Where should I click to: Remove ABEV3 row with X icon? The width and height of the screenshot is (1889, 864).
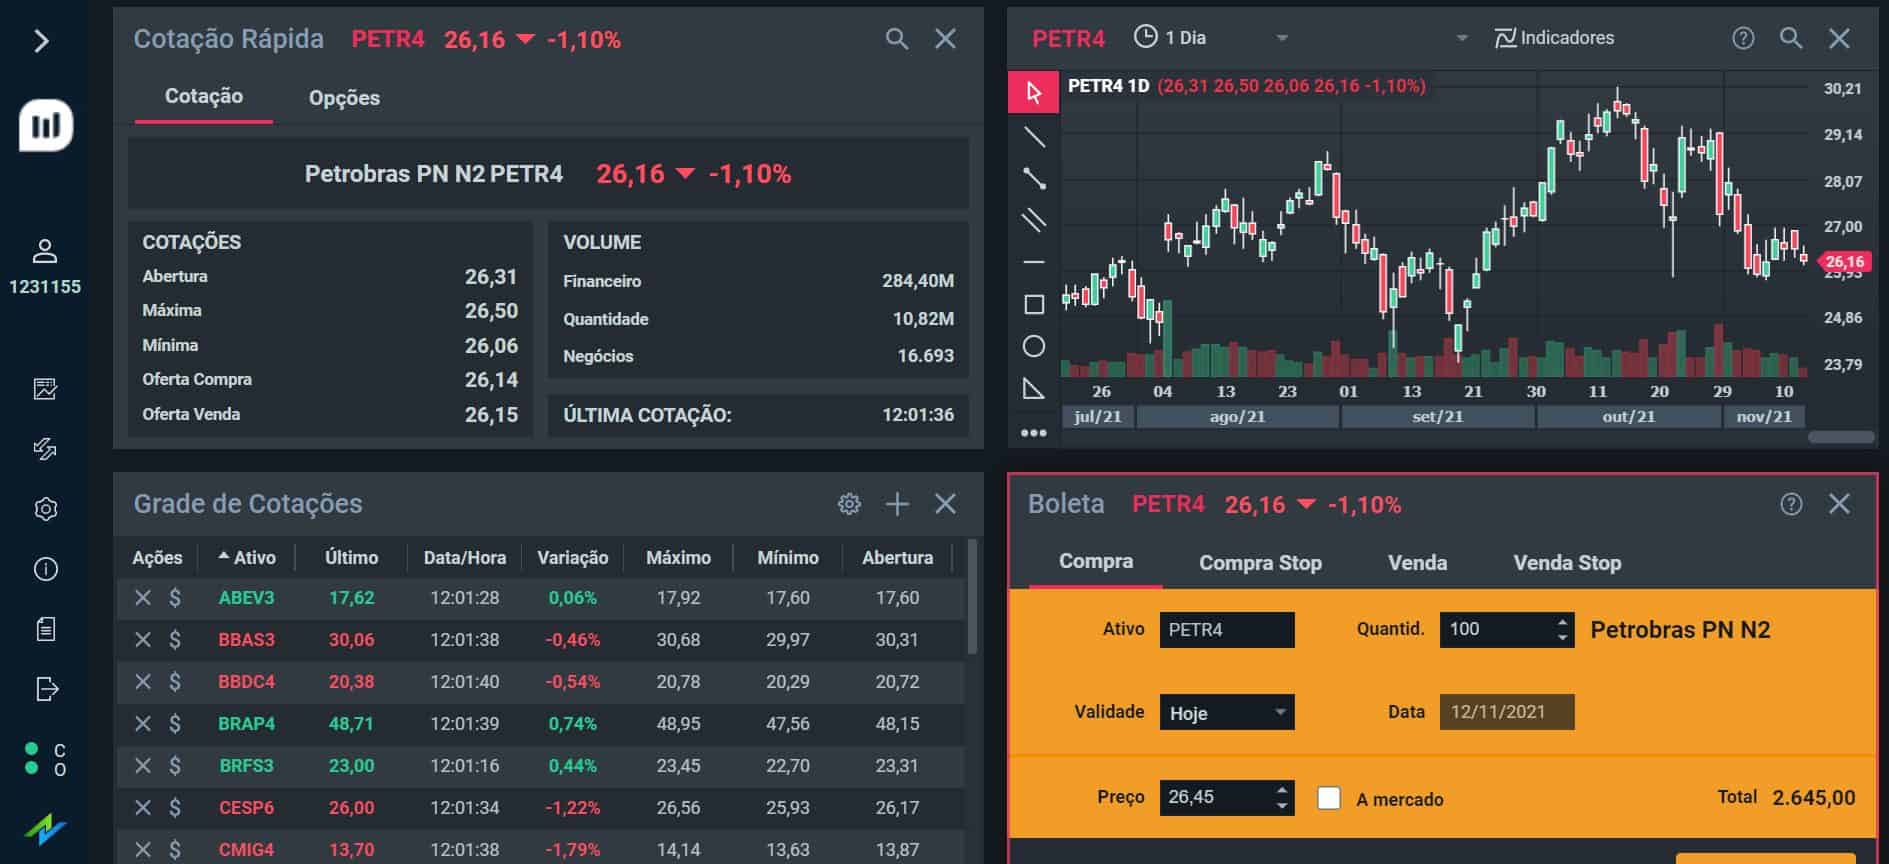143,598
